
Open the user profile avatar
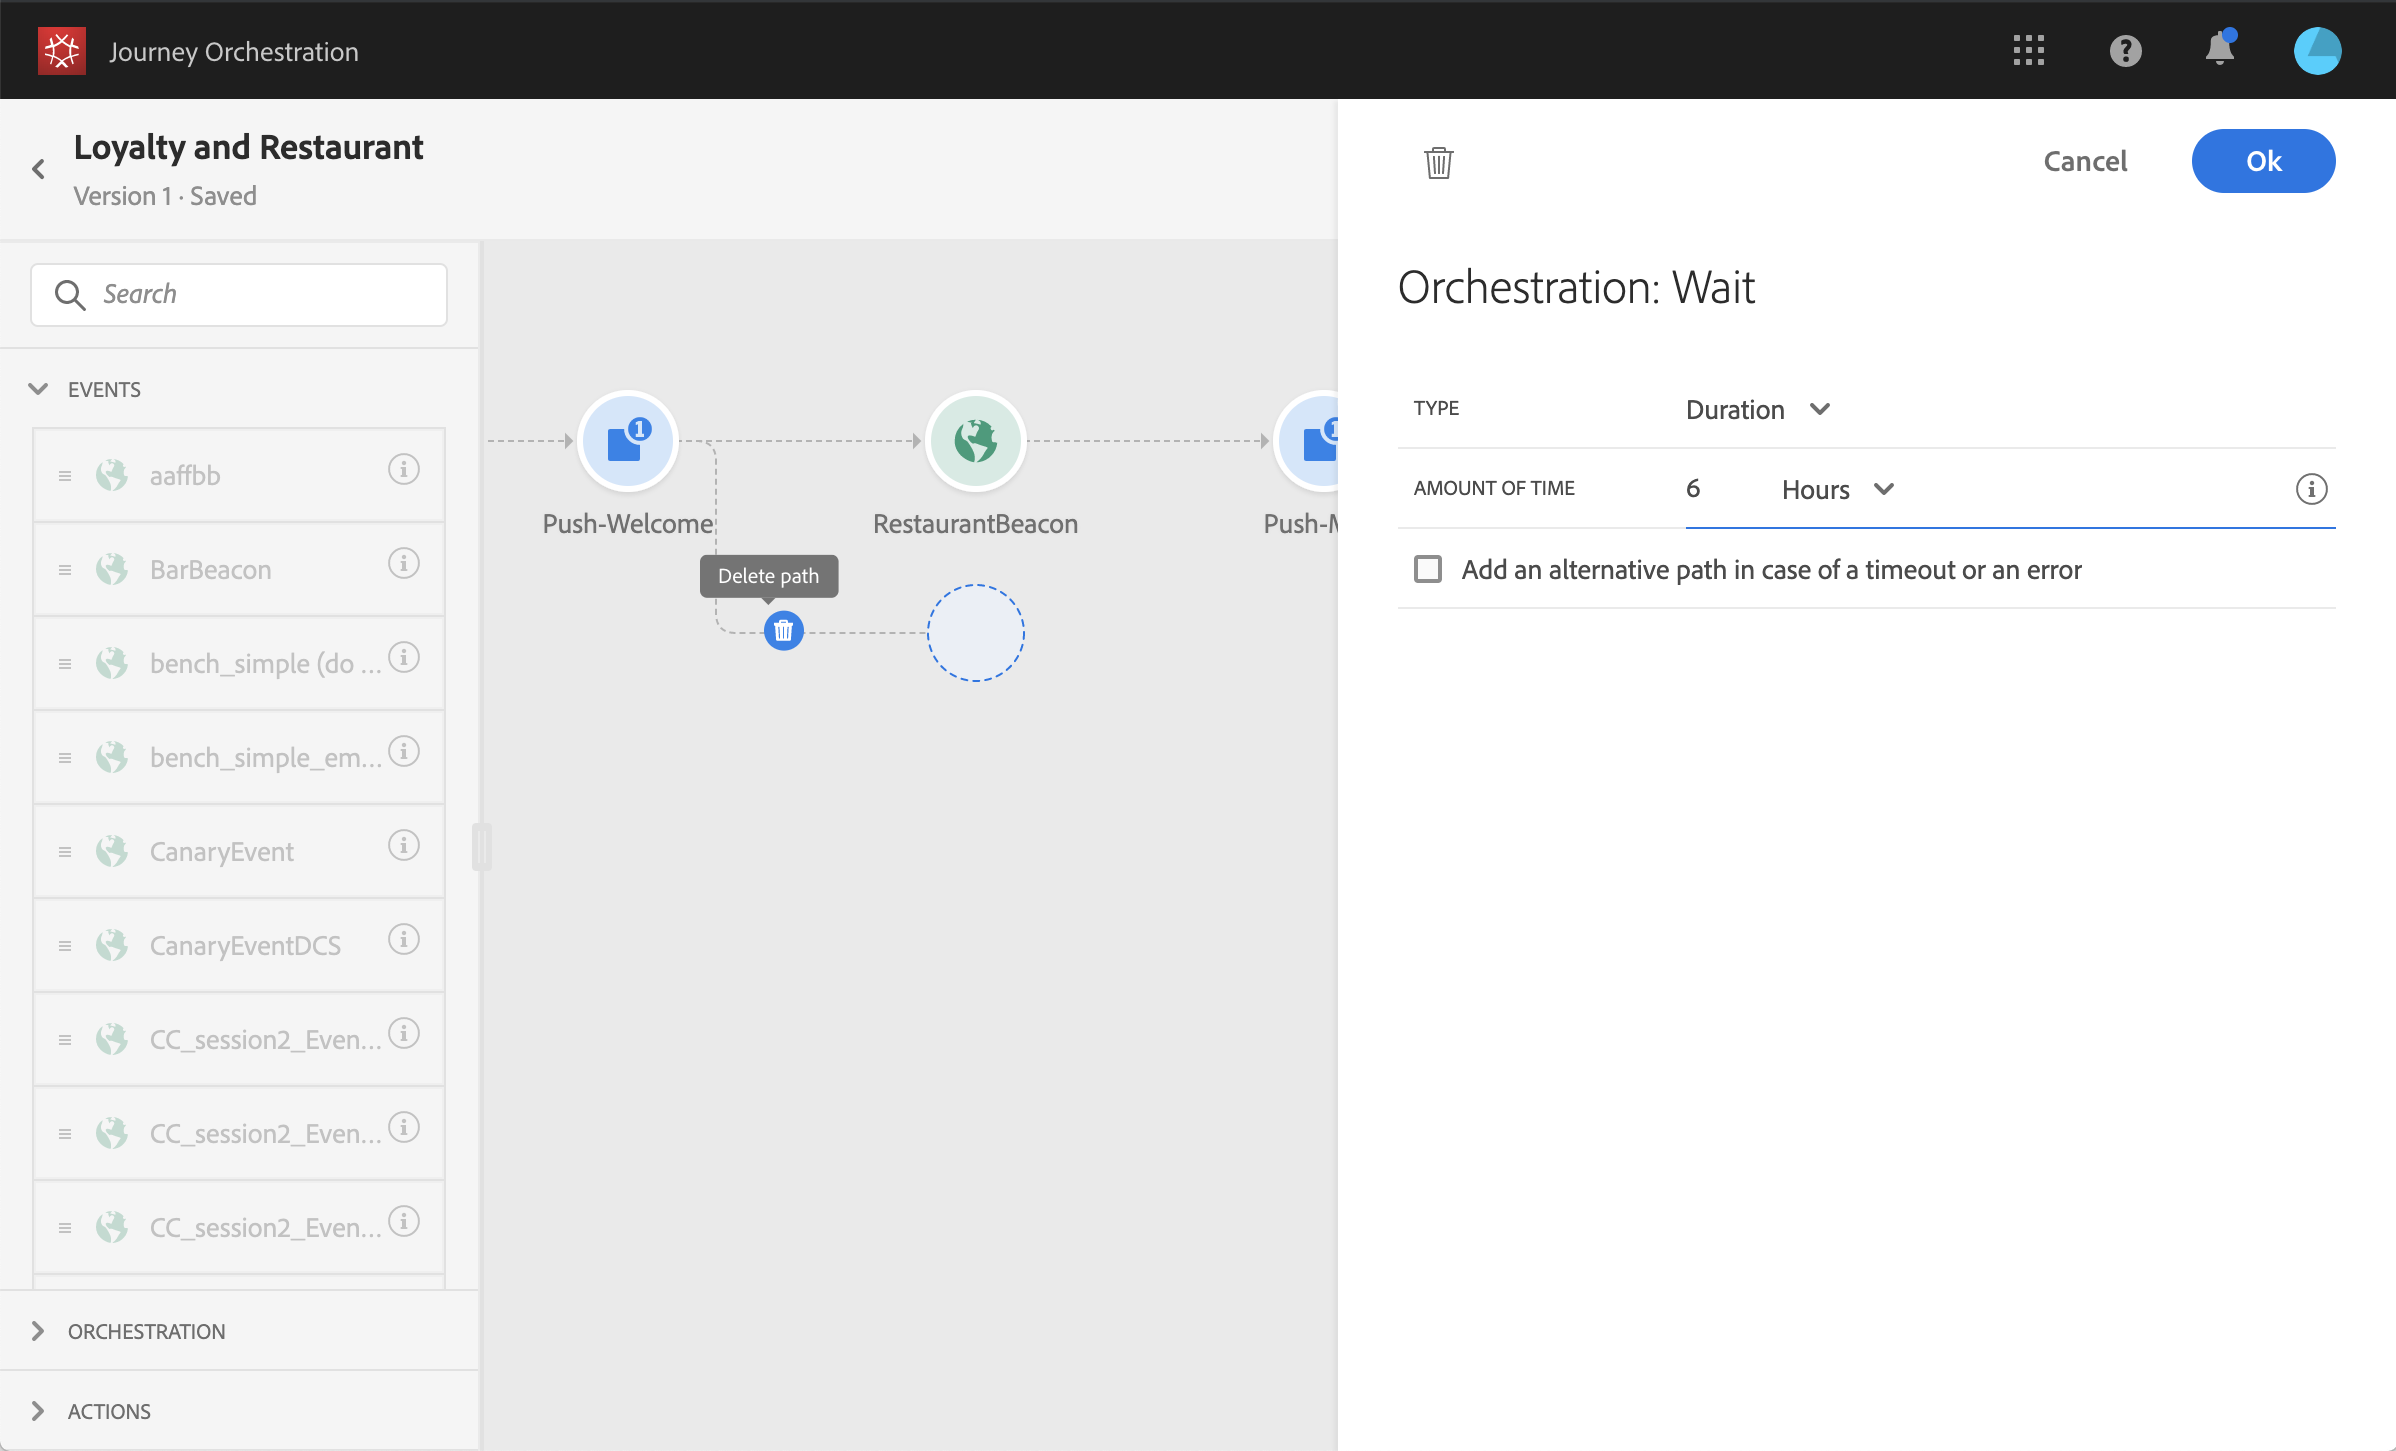(2316, 50)
